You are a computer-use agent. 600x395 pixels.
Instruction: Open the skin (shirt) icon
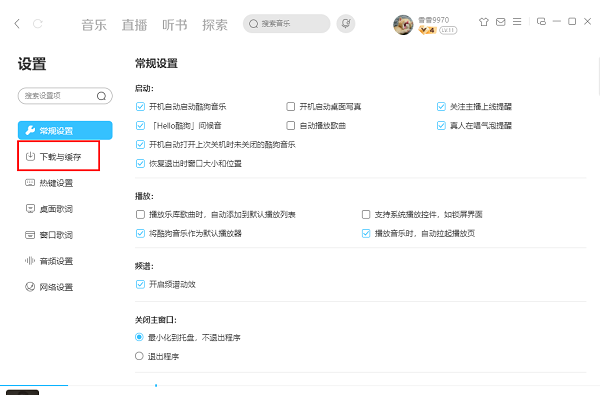(484, 22)
